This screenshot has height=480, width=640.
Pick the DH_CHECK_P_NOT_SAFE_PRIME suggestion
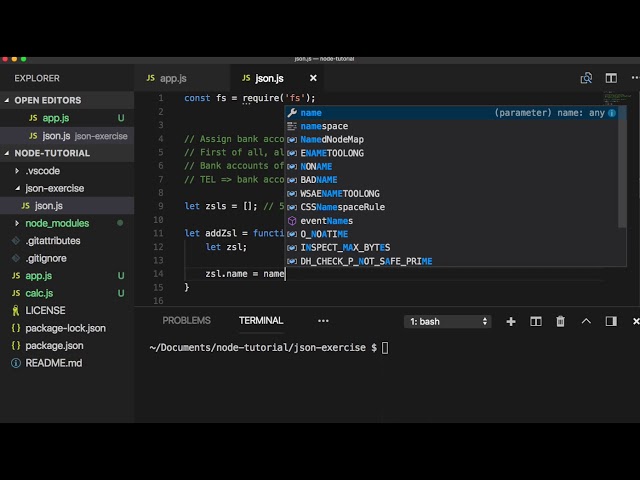(451, 261)
